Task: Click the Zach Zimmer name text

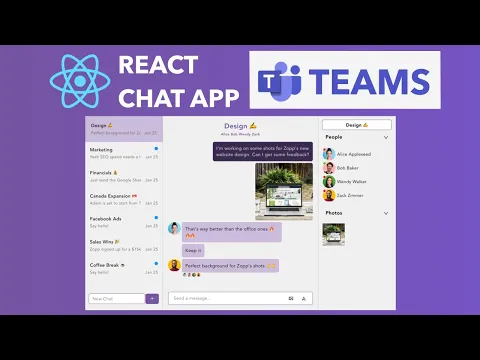Action: 350,196
